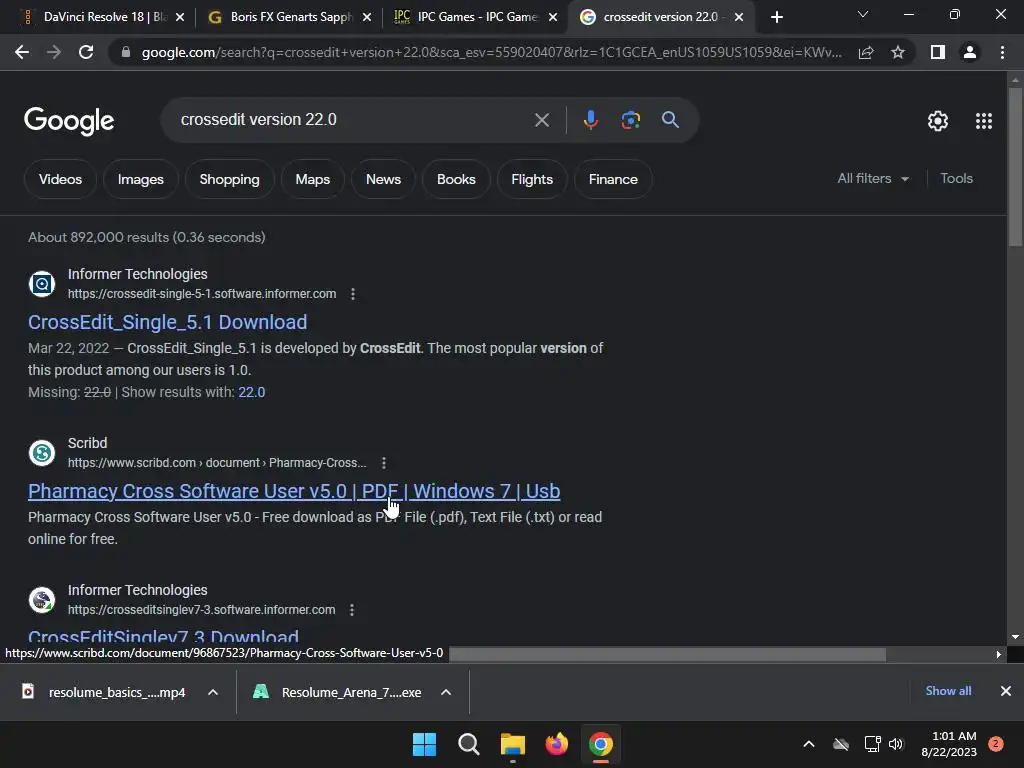Screen dimensions: 1024x768
Task: Click the horizontal scrollbar
Action: tap(667, 654)
